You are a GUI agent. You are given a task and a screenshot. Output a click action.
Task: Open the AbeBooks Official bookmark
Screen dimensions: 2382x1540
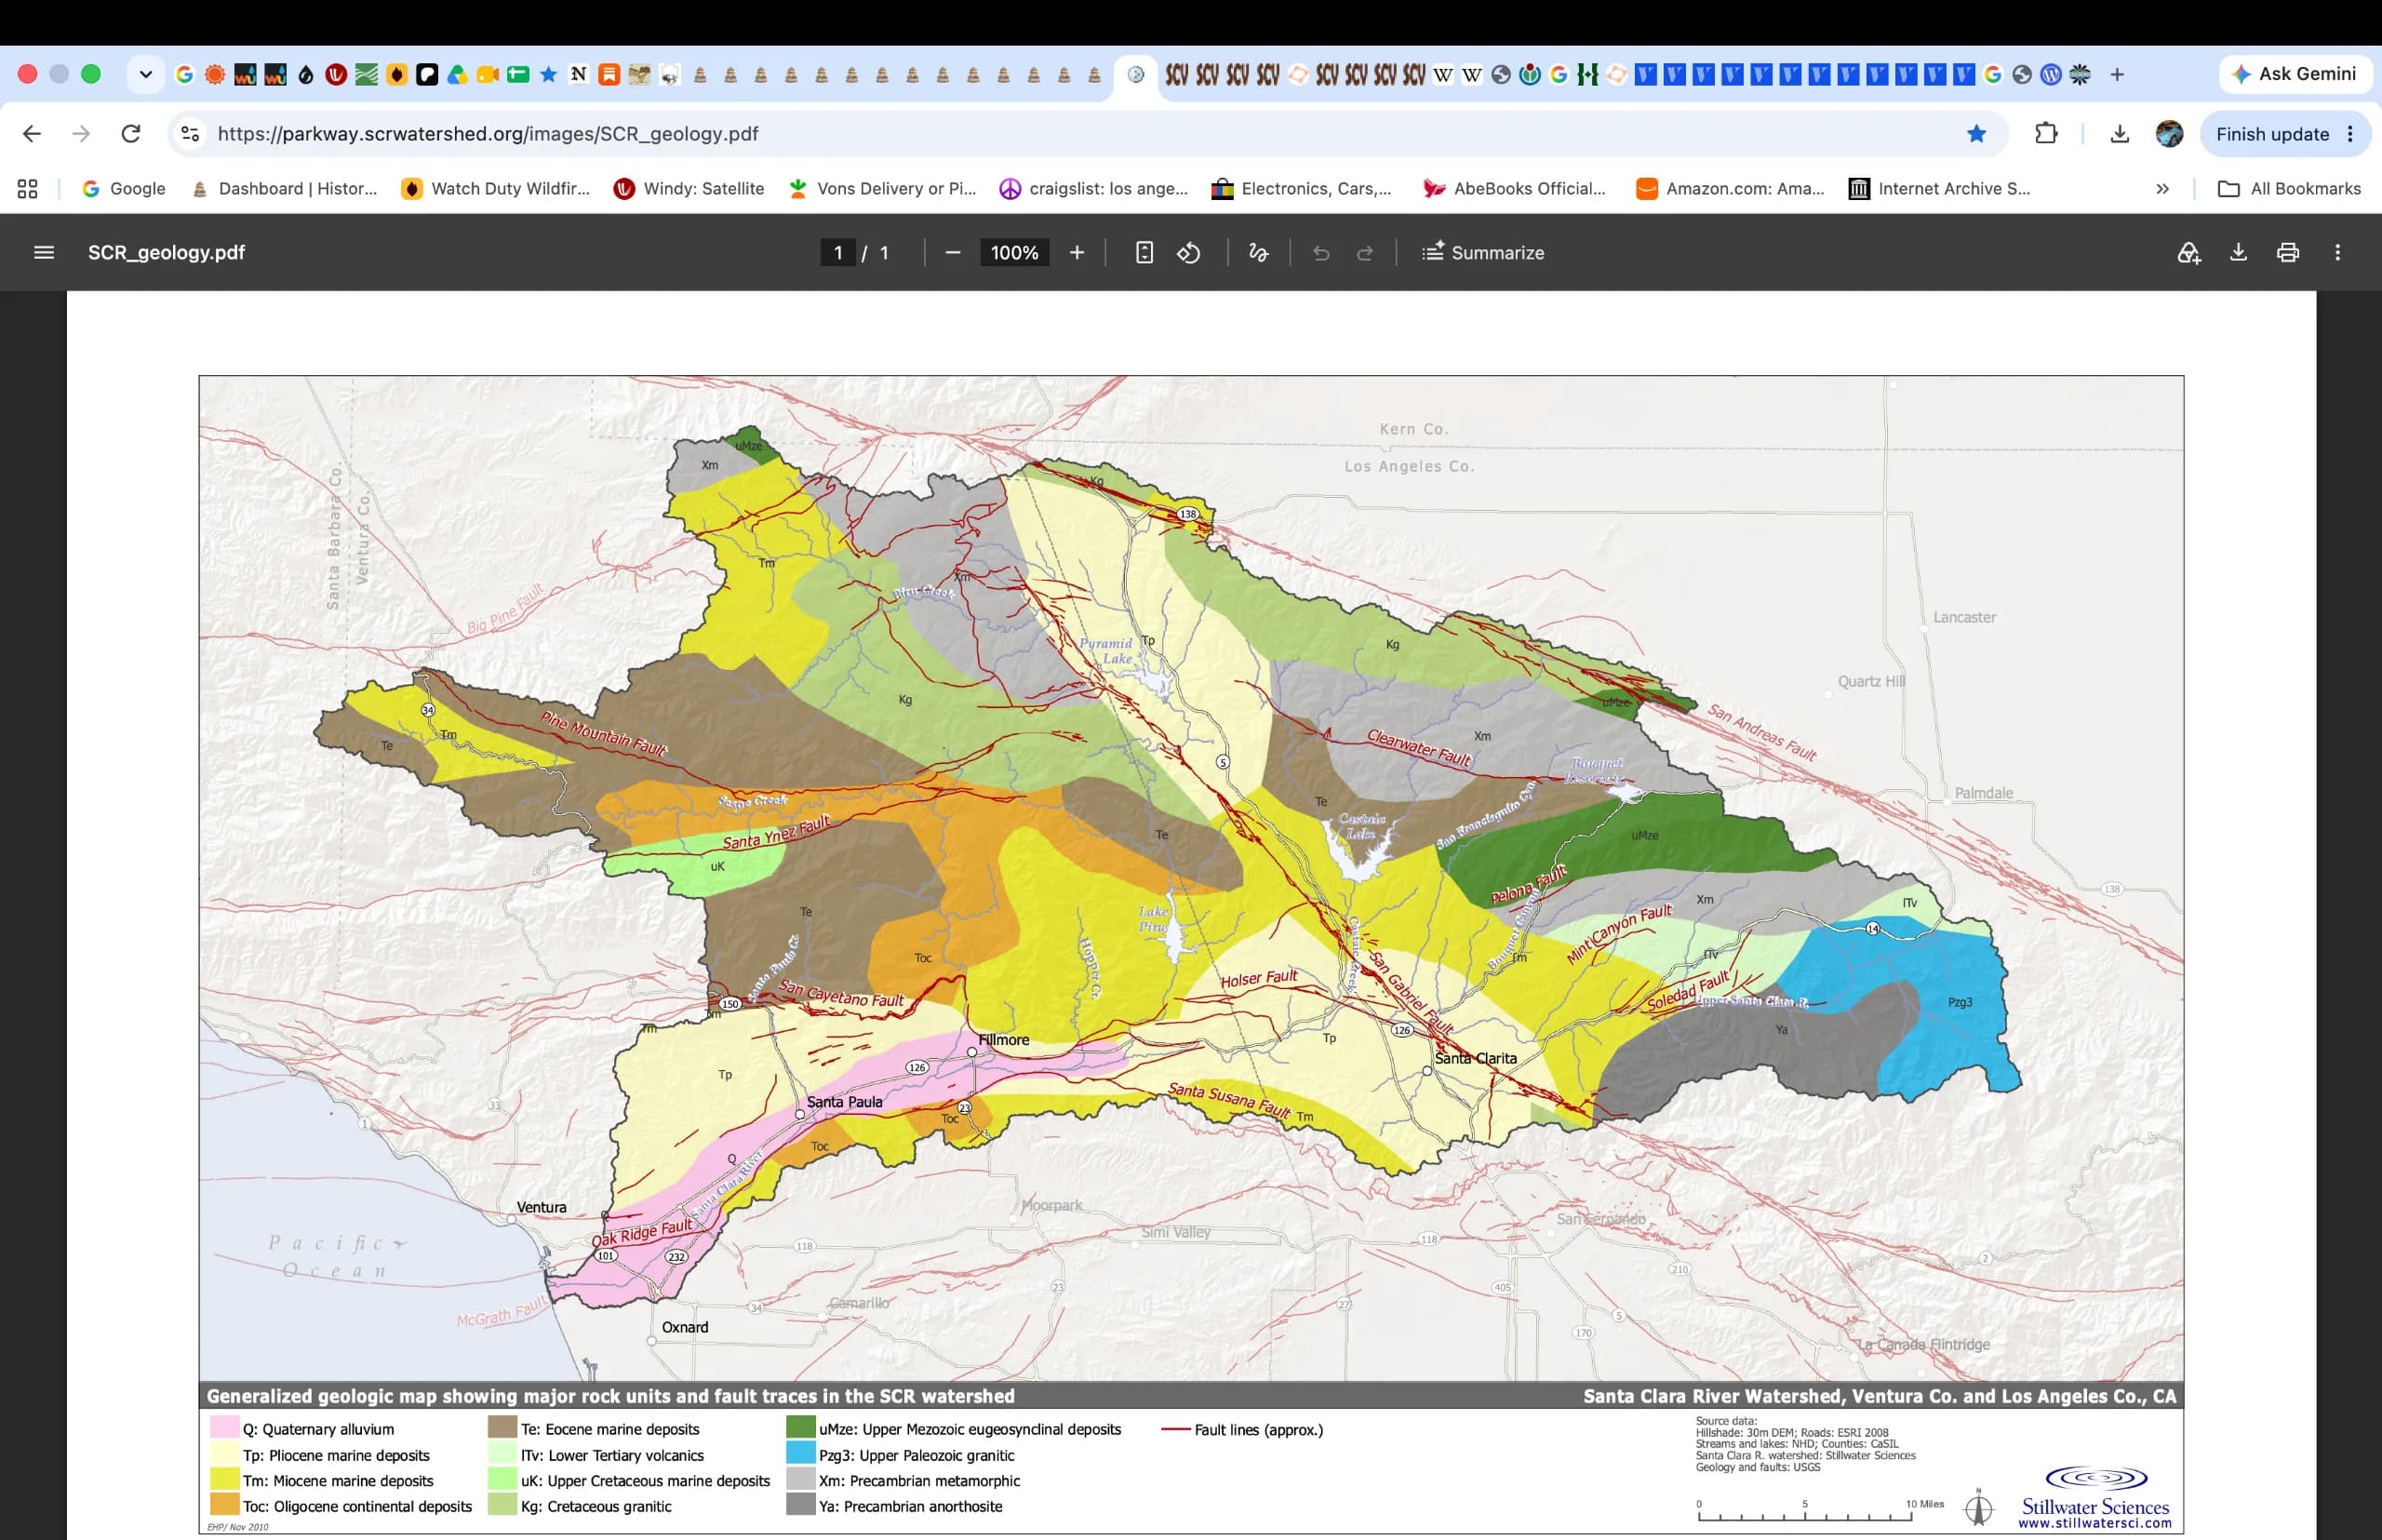[x=1514, y=188]
